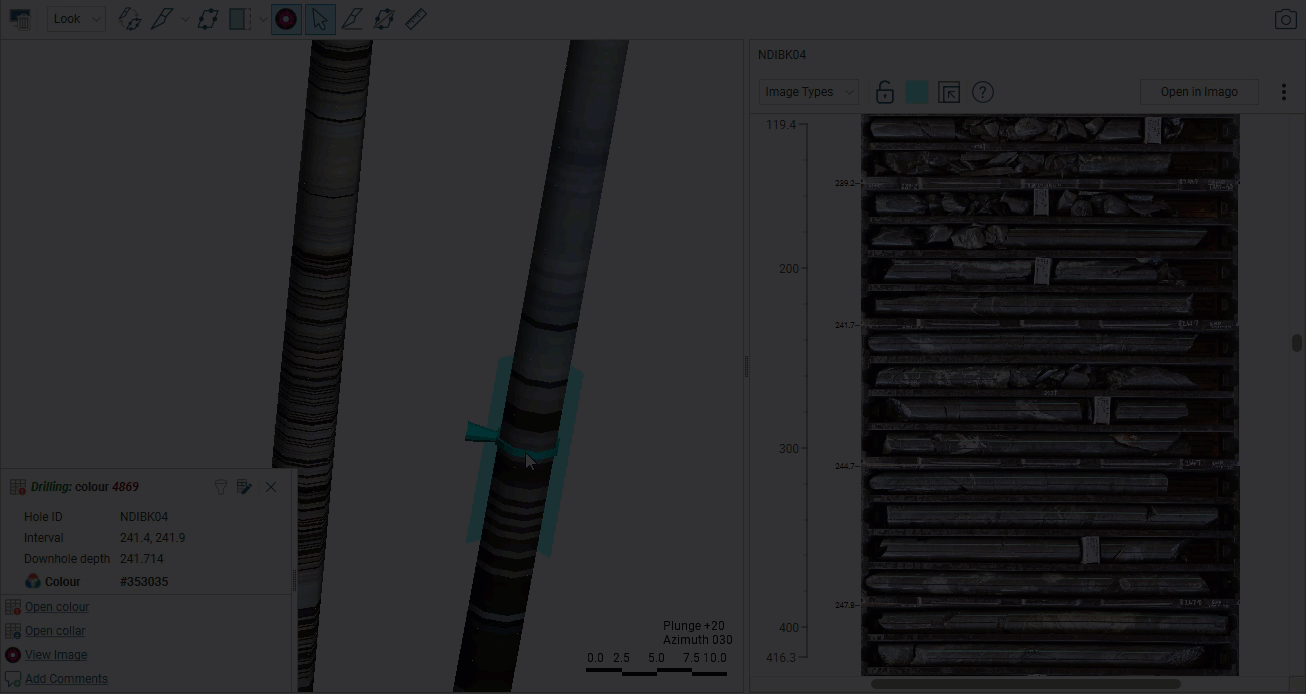Click the NDIBK04 title in image panel
The image size is (1306, 694).
tap(782, 55)
